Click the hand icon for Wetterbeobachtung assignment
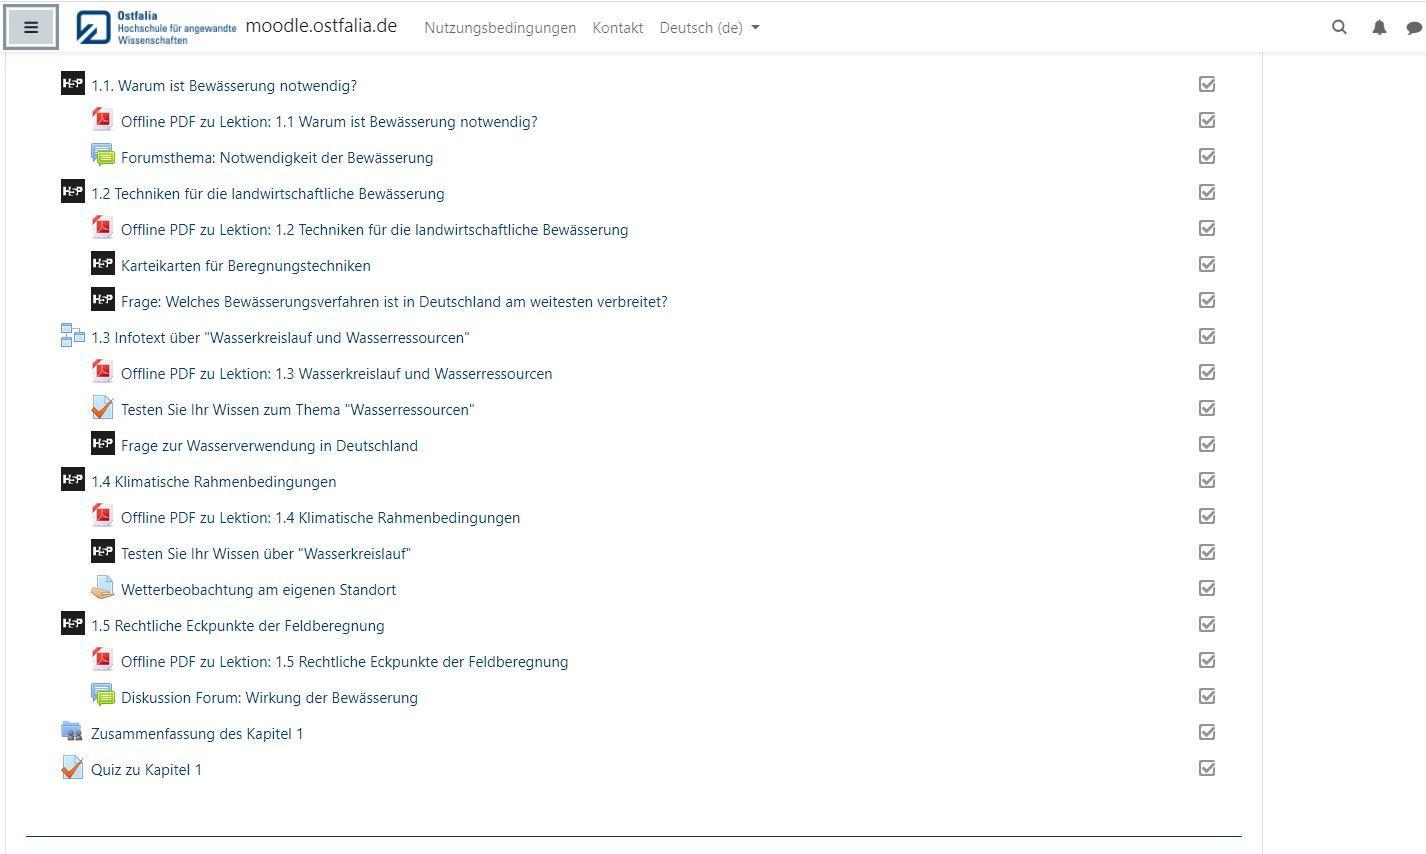Image resolution: width=1426 pixels, height=854 pixels. [x=102, y=588]
